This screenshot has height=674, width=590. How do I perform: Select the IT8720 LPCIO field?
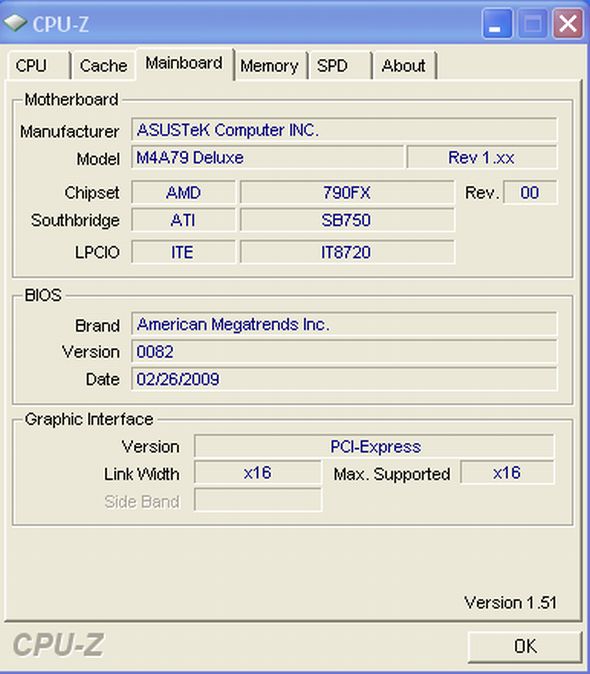tap(347, 252)
